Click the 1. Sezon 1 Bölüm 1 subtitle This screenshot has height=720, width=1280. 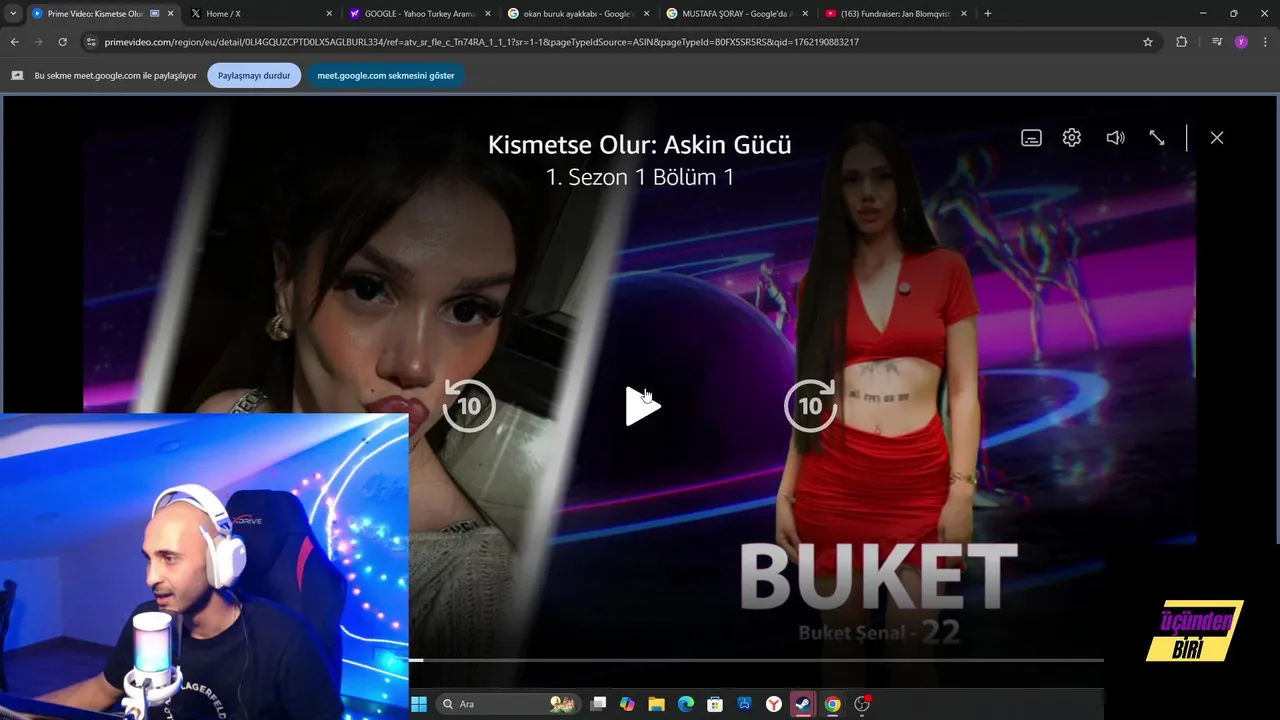pos(640,177)
